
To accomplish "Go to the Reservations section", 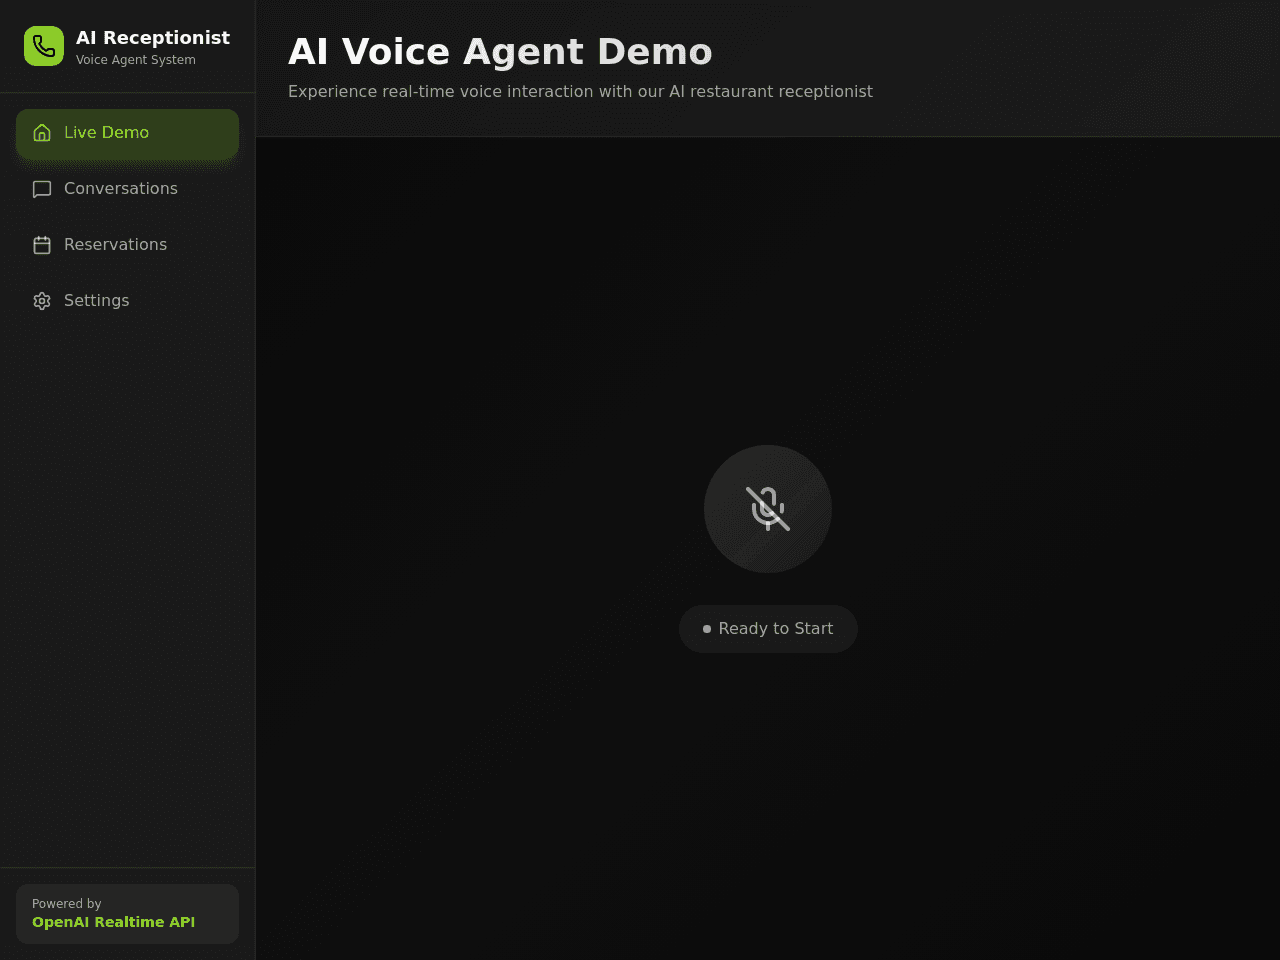I will click(127, 245).
